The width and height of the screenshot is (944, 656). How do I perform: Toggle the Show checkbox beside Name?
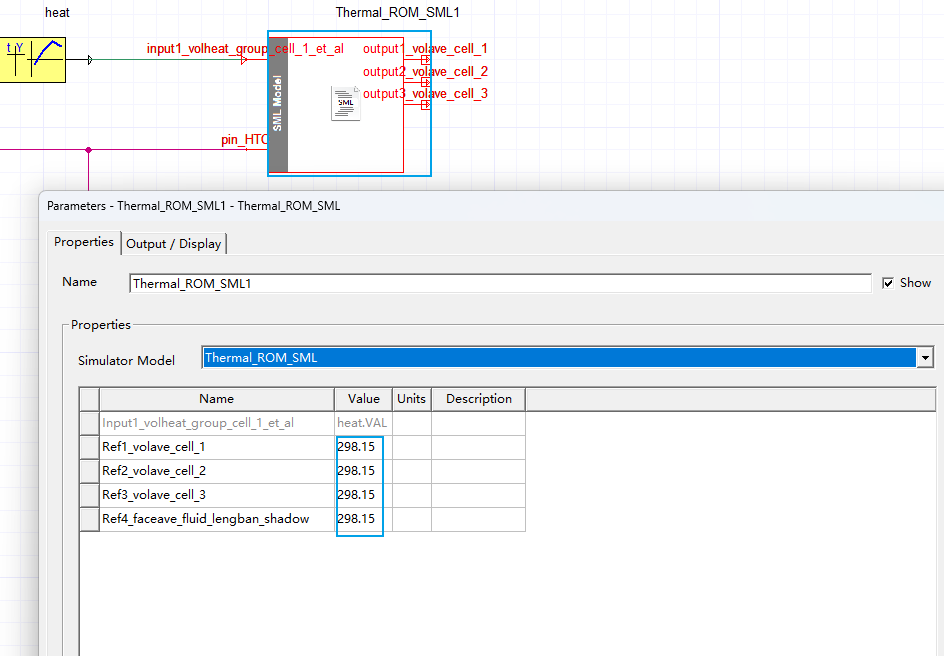click(888, 283)
